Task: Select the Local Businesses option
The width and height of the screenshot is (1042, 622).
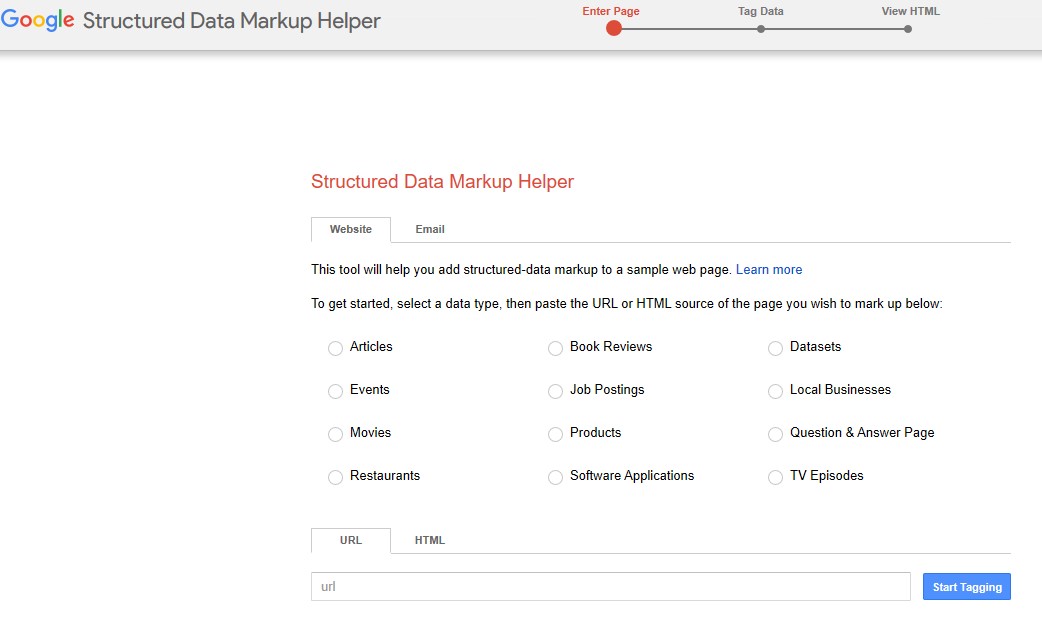Action: coord(776,391)
